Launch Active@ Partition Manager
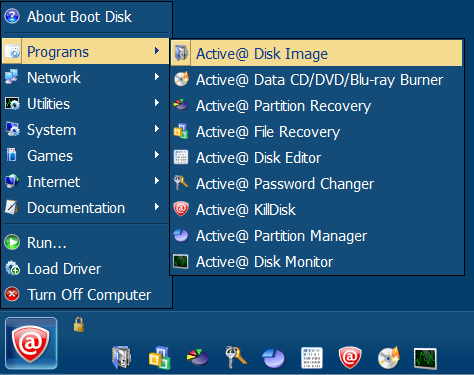The width and height of the screenshot is (474, 375). 316,236
